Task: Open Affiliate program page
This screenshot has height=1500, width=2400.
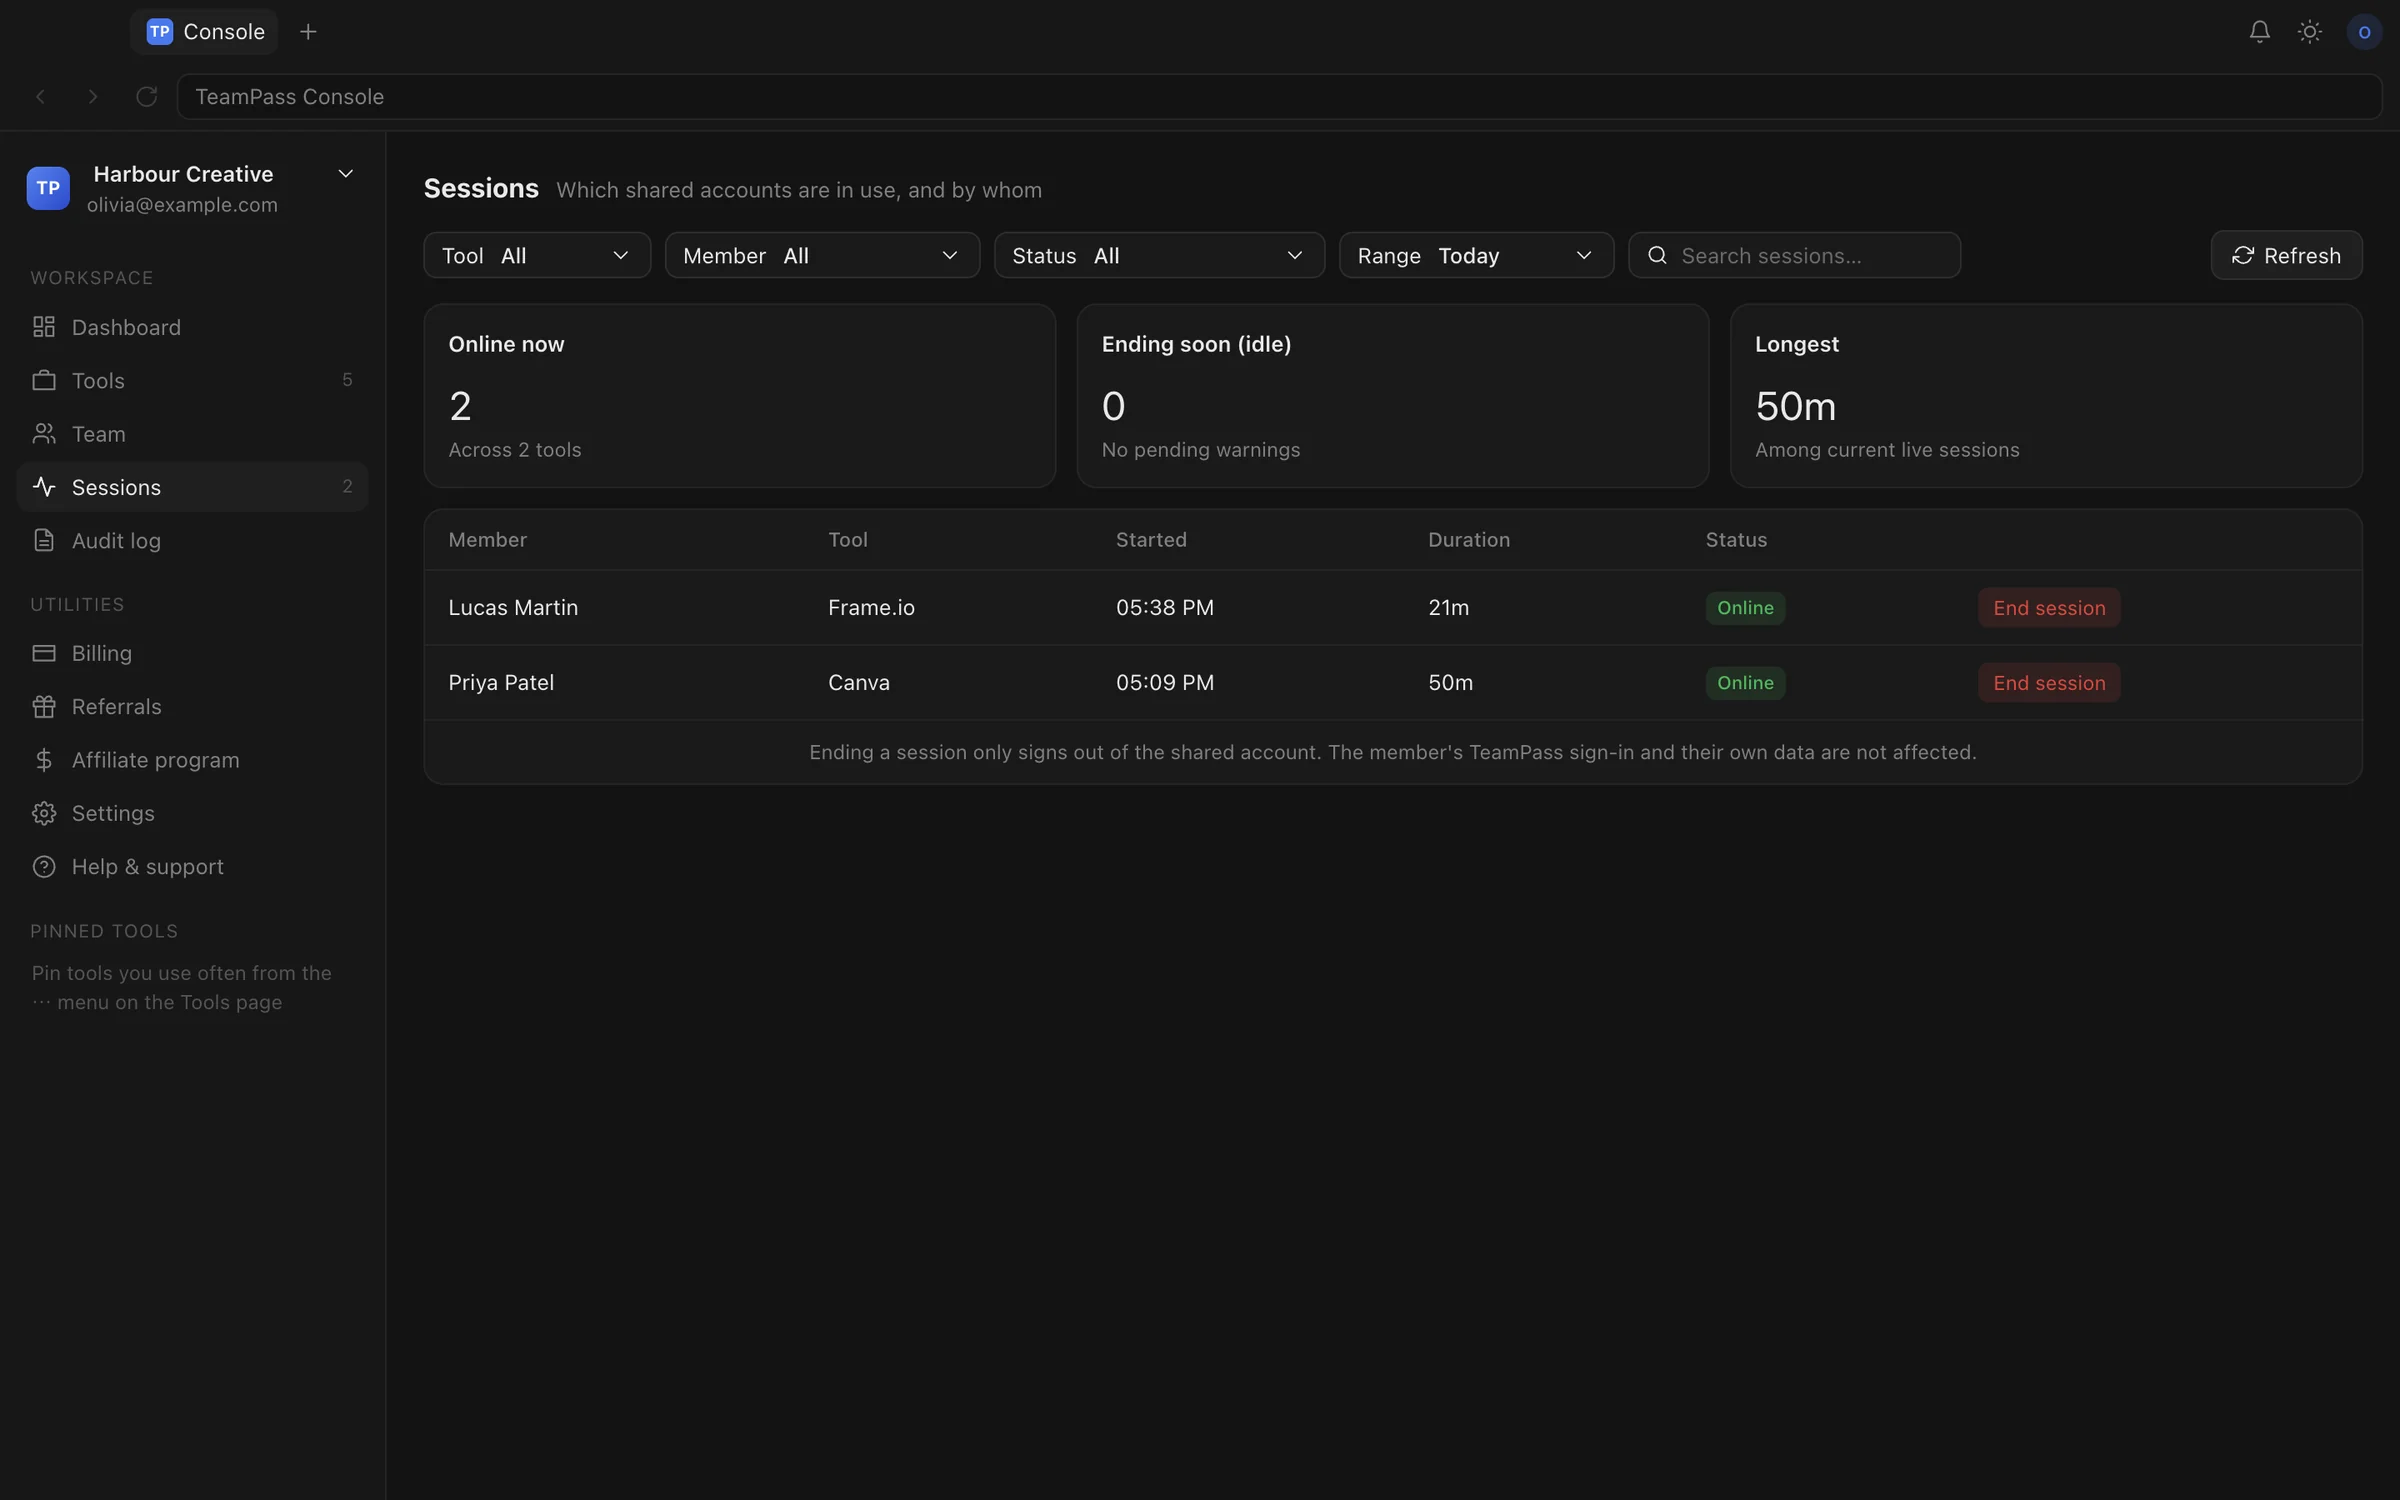Action: [x=192, y=760]
